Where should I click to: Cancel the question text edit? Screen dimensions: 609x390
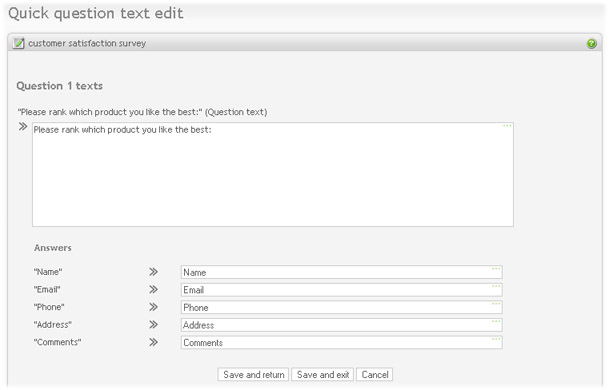coord(375,375)
